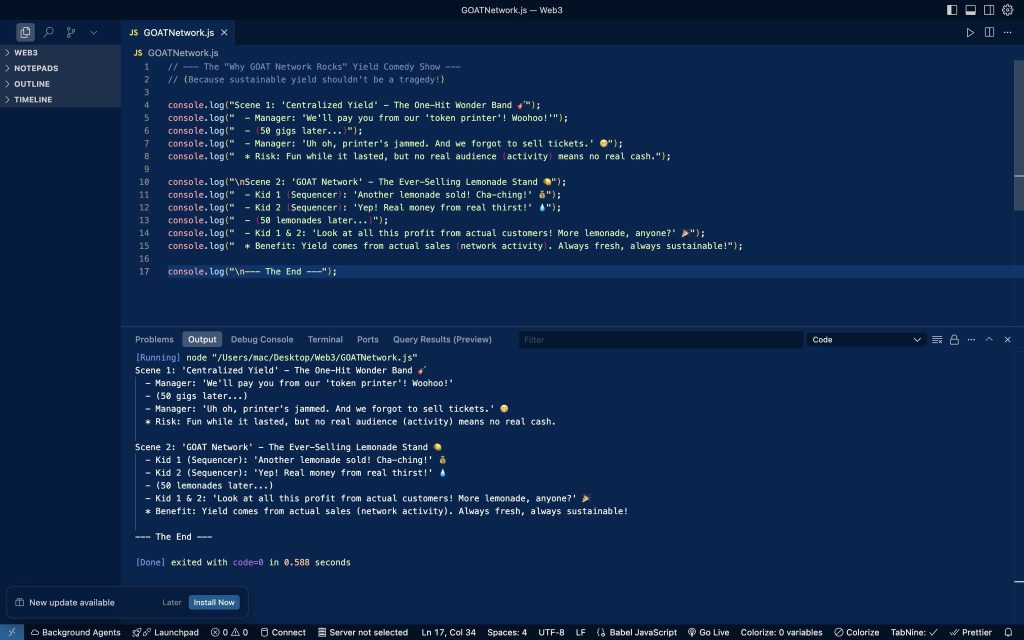Viewport: 1024px width, 640px height.
Task: Switch to the Debug Console tab
Action: coord(262,340)
